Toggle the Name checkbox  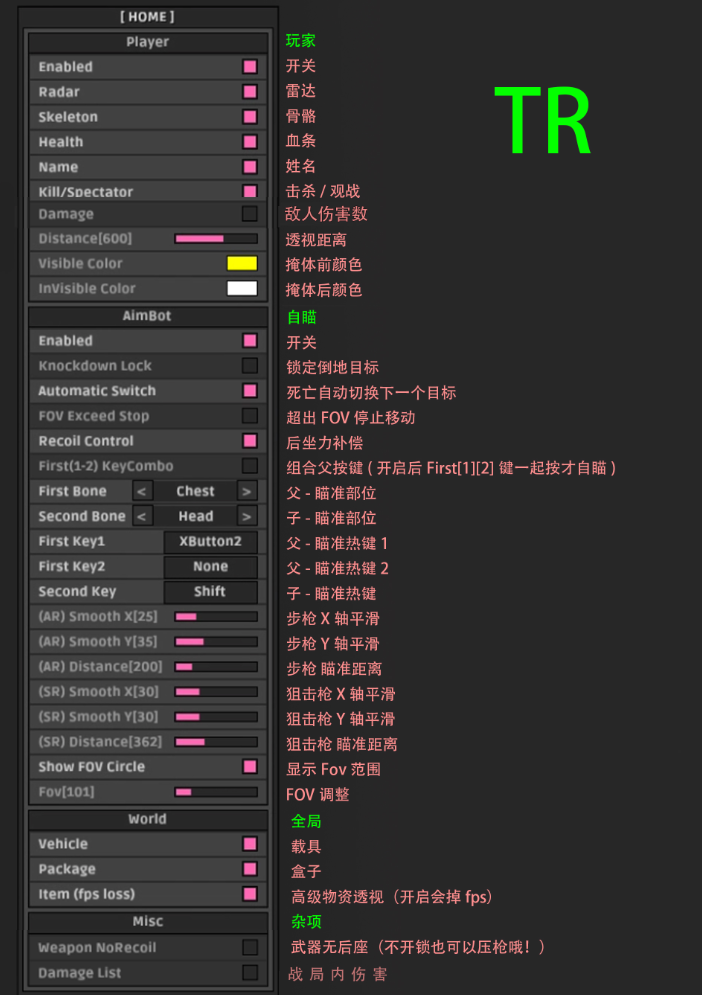click(x=249, y=167)
